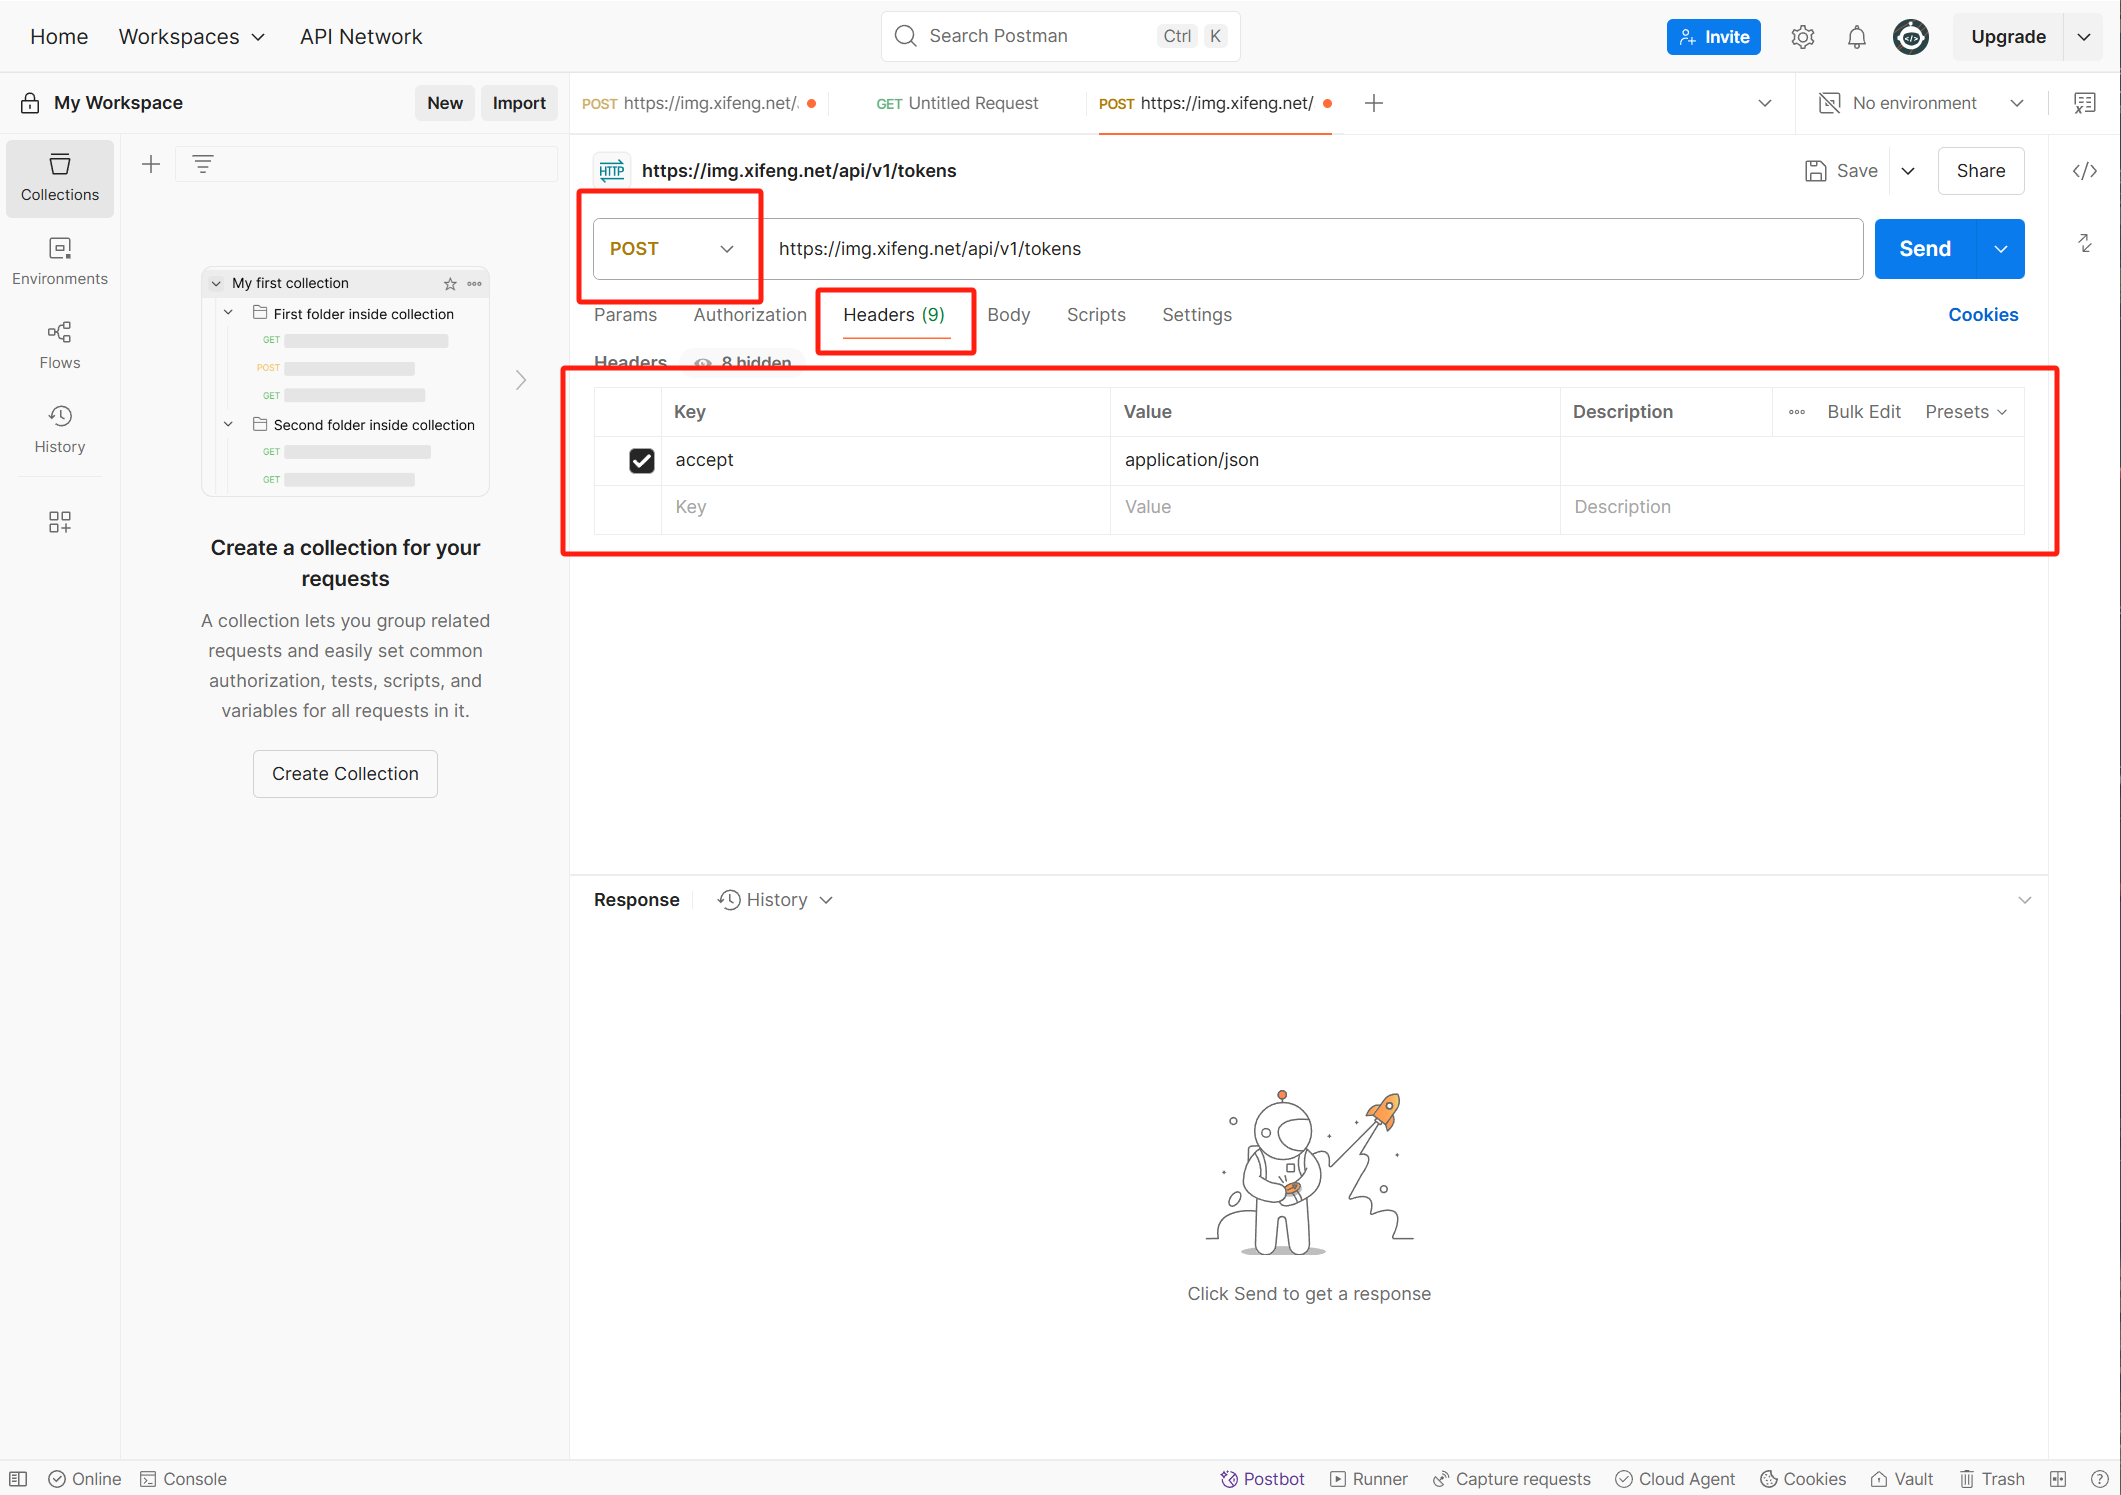Screen dimensions: 2121x1495
Task: Switch to the Body tab
Action: pyautogui.click(x=1008, y=315)
